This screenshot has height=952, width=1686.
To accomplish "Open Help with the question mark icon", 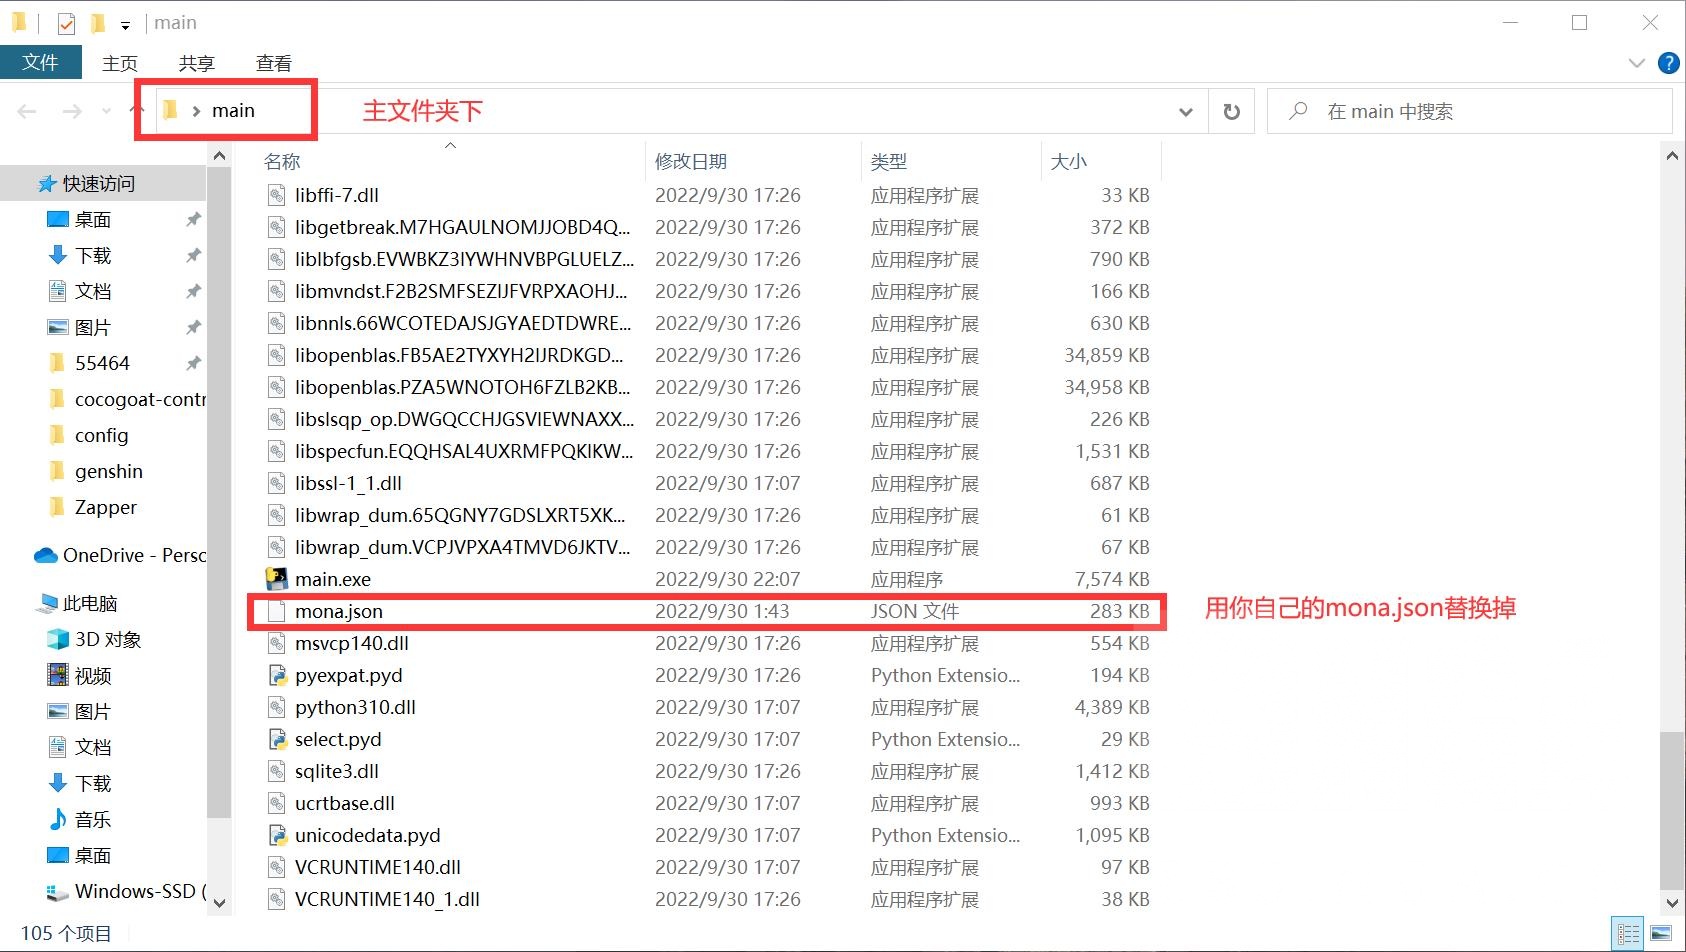I will click(x=1668, y=63).
